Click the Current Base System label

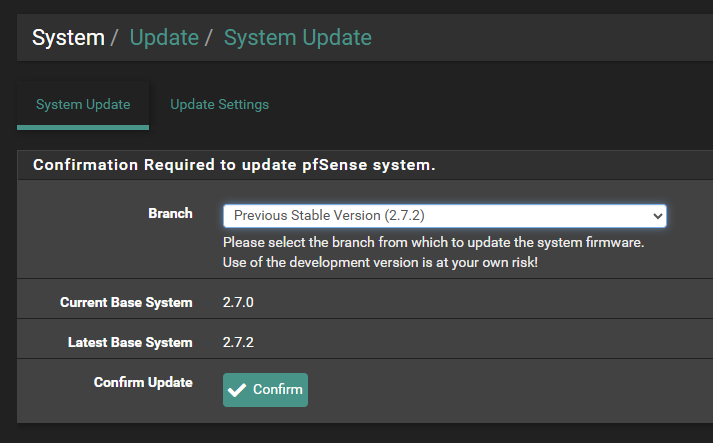pos(126,302)
